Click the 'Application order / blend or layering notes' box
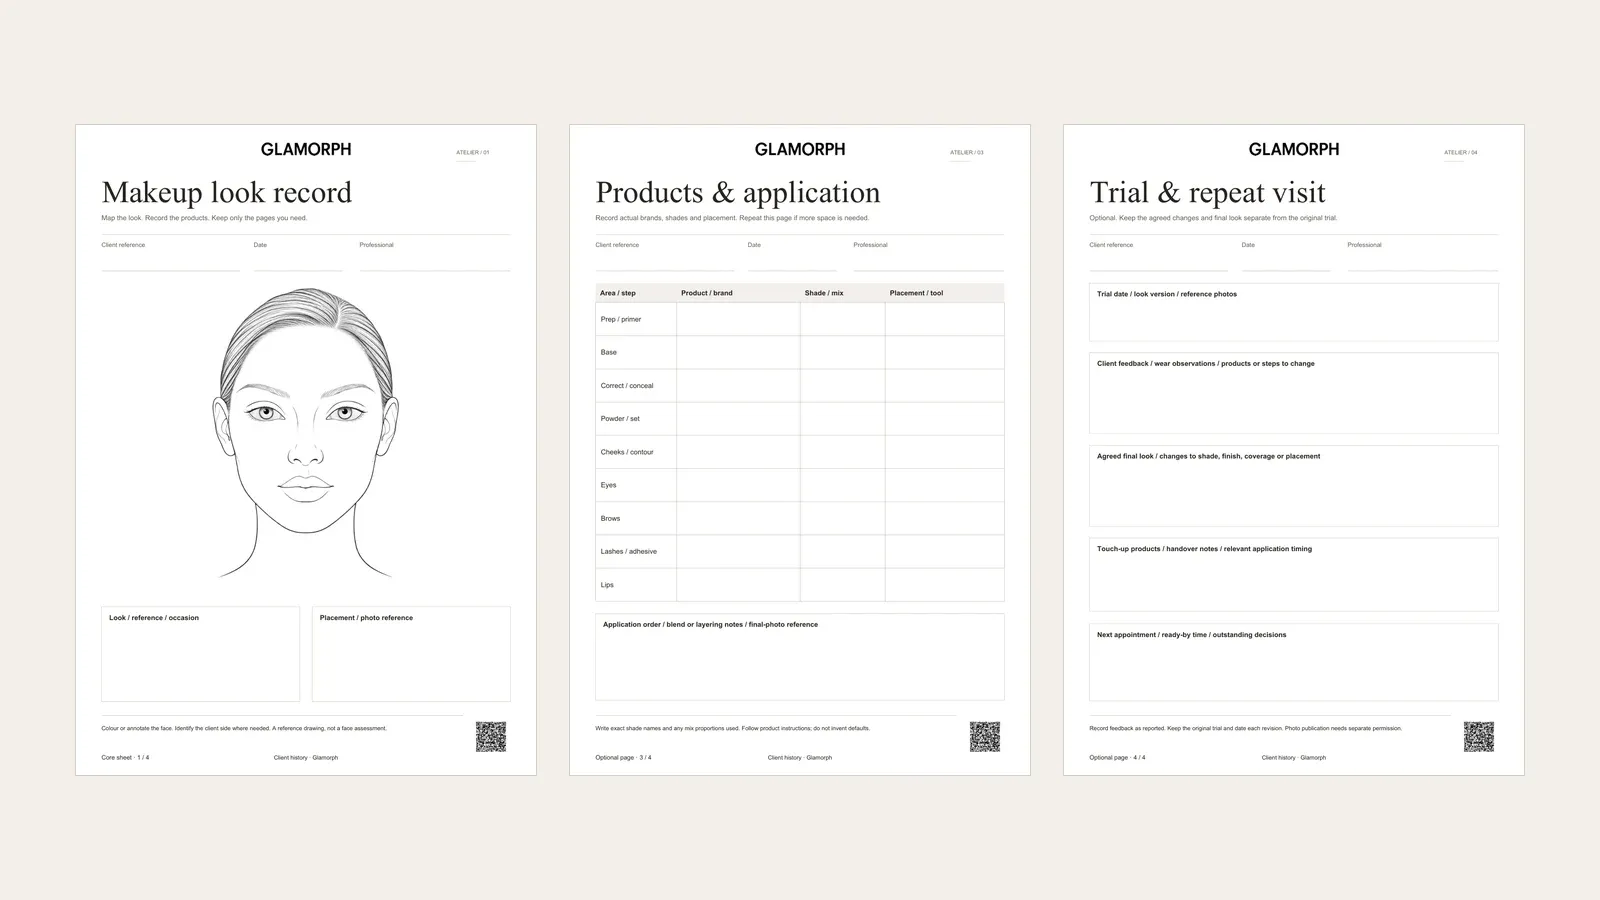This screenshot has width=1600, height=900. pyautogui.click(x=800, y=657)
